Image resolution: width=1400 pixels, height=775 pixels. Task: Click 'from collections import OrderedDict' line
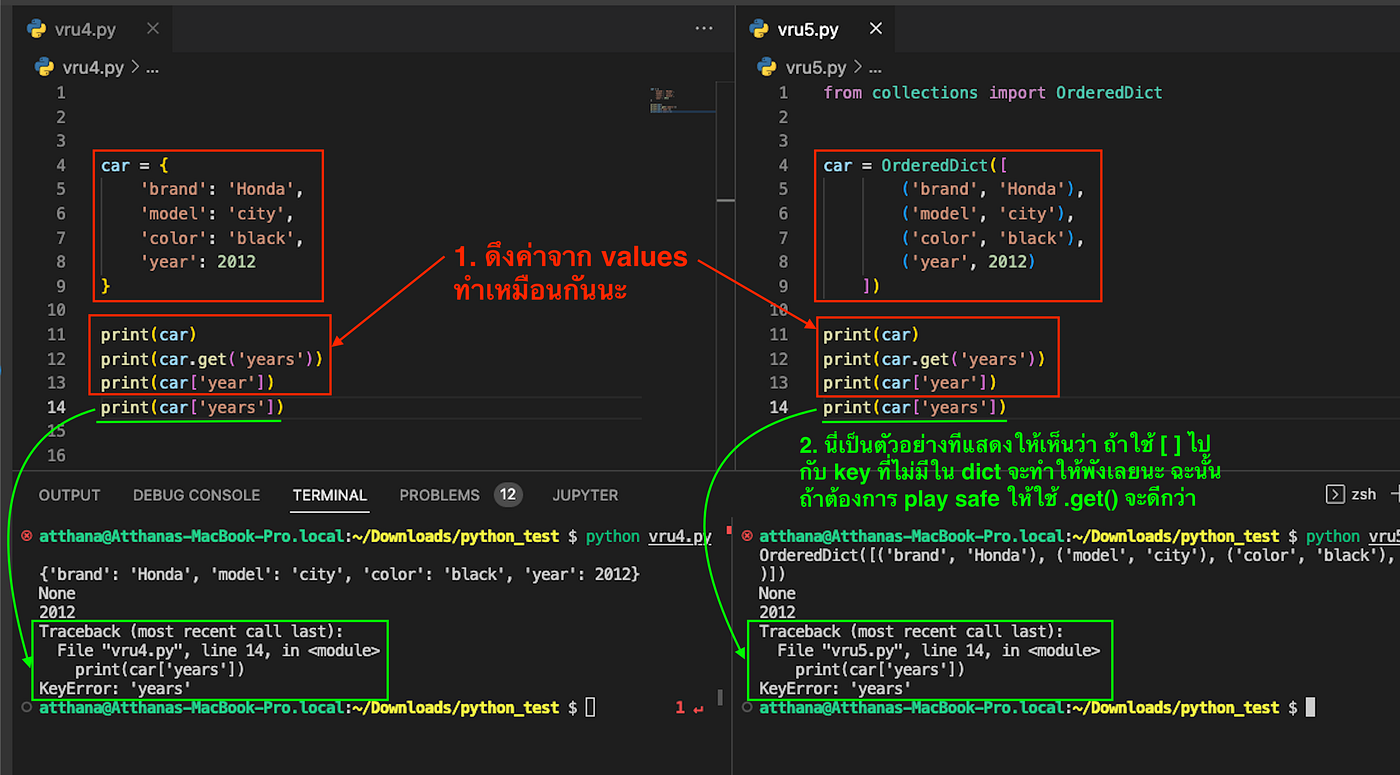point(993,93)
